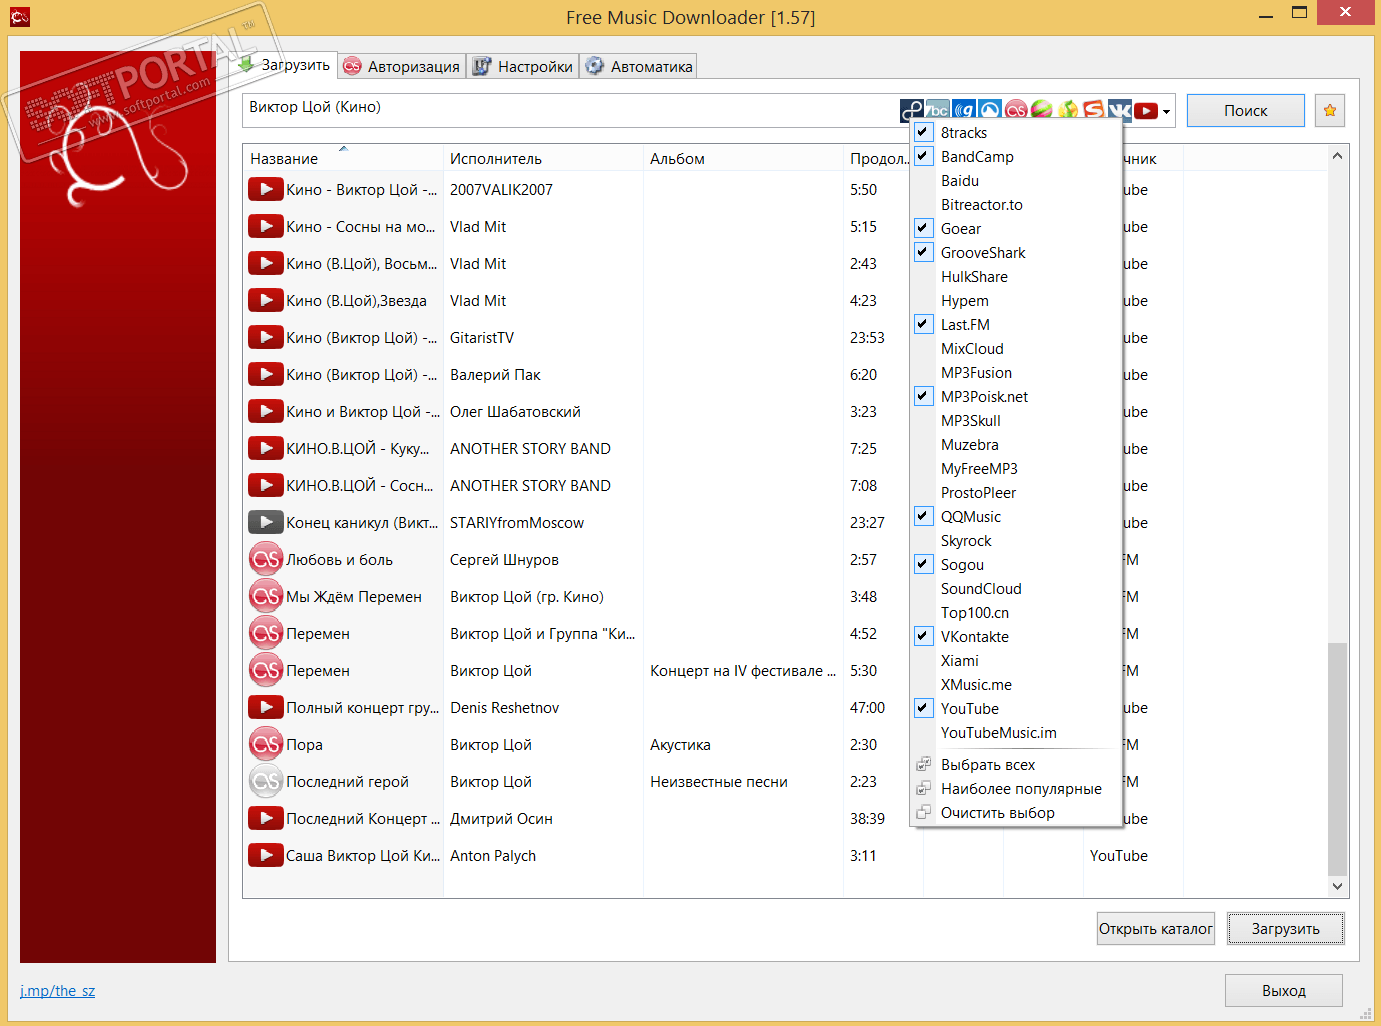Click YouTube icon beside 'Кино (В.Цой),Звезда'
This screenshot has height=1026, width=1381.
click(265, 300)
